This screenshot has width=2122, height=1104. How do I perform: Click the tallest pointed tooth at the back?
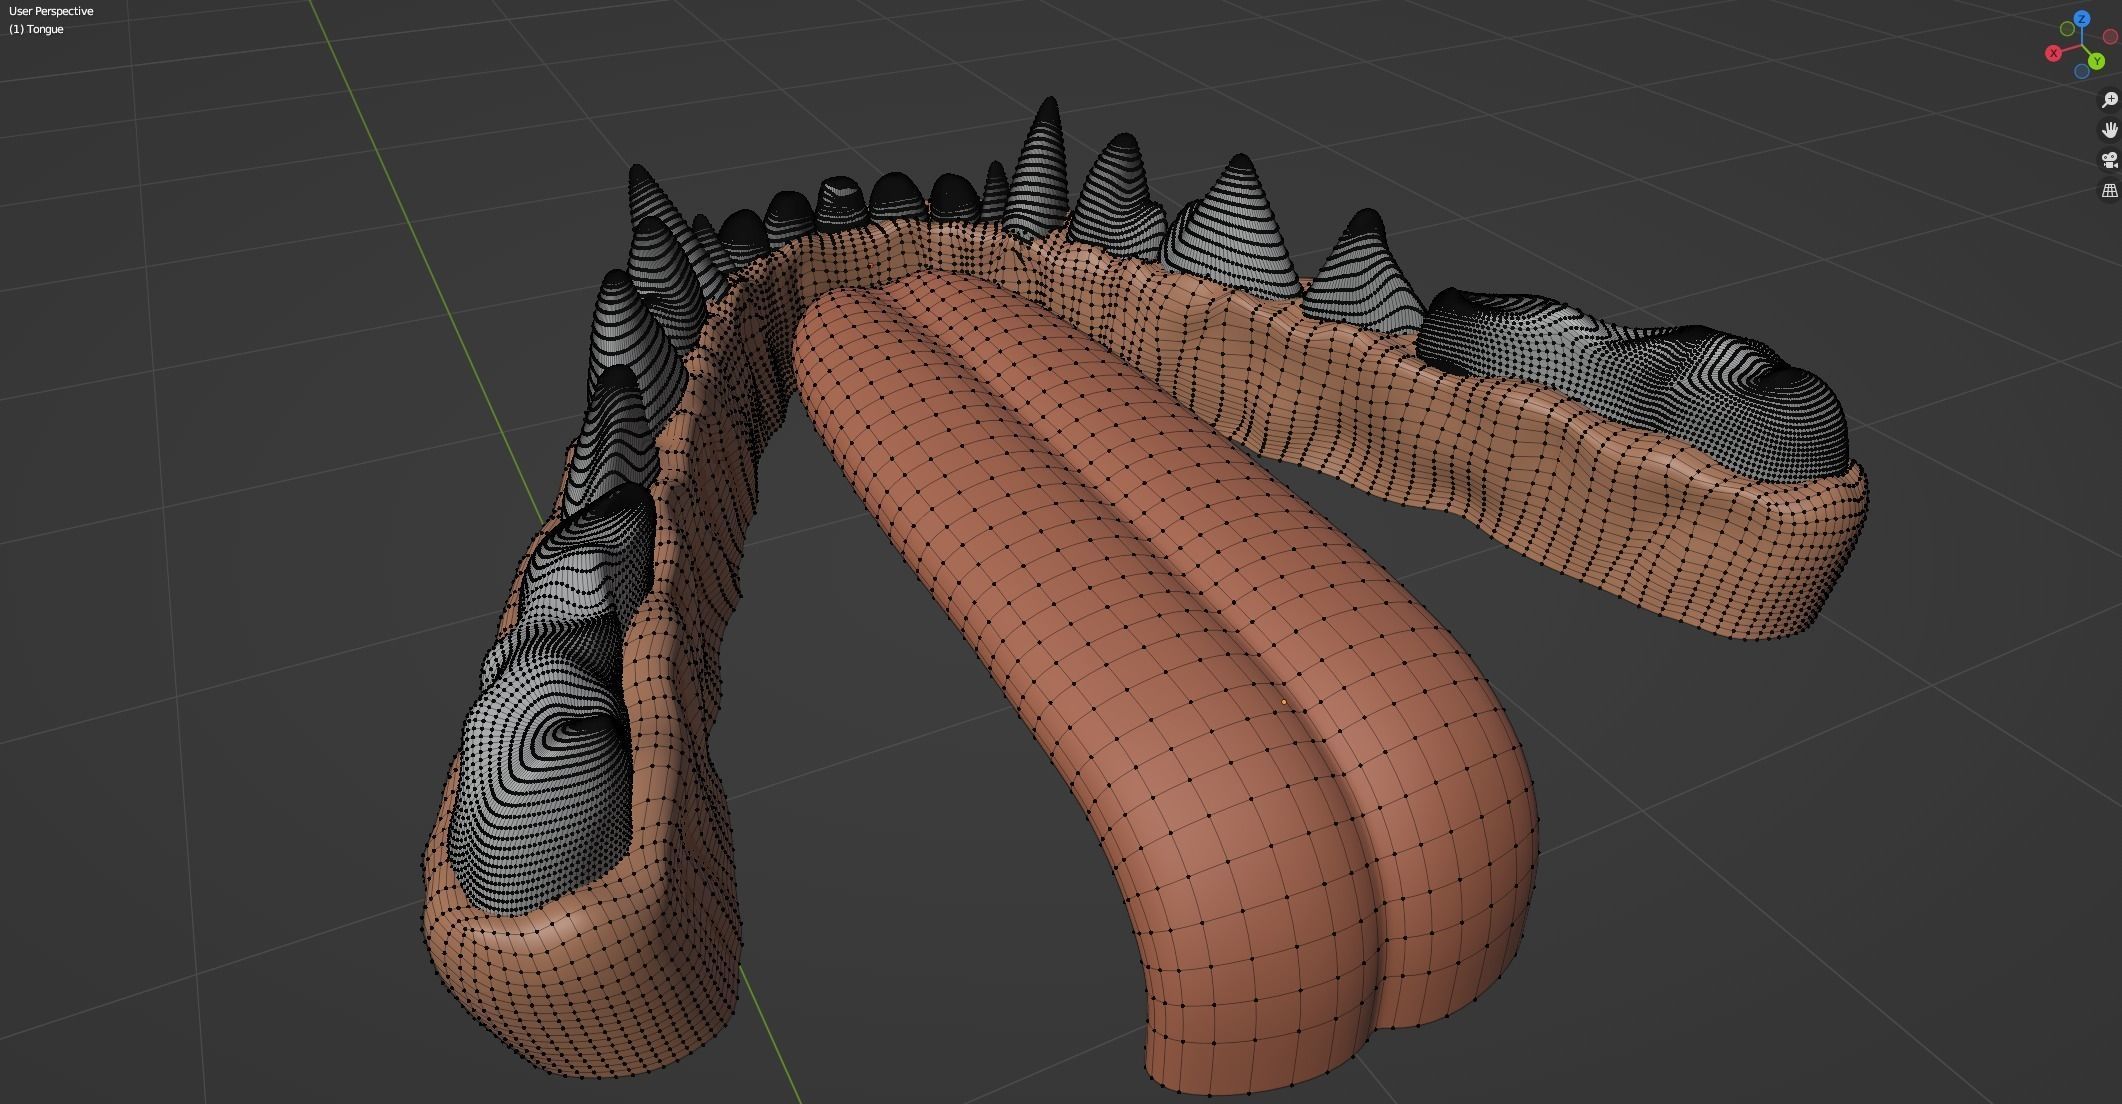[x=1045, y=160]
